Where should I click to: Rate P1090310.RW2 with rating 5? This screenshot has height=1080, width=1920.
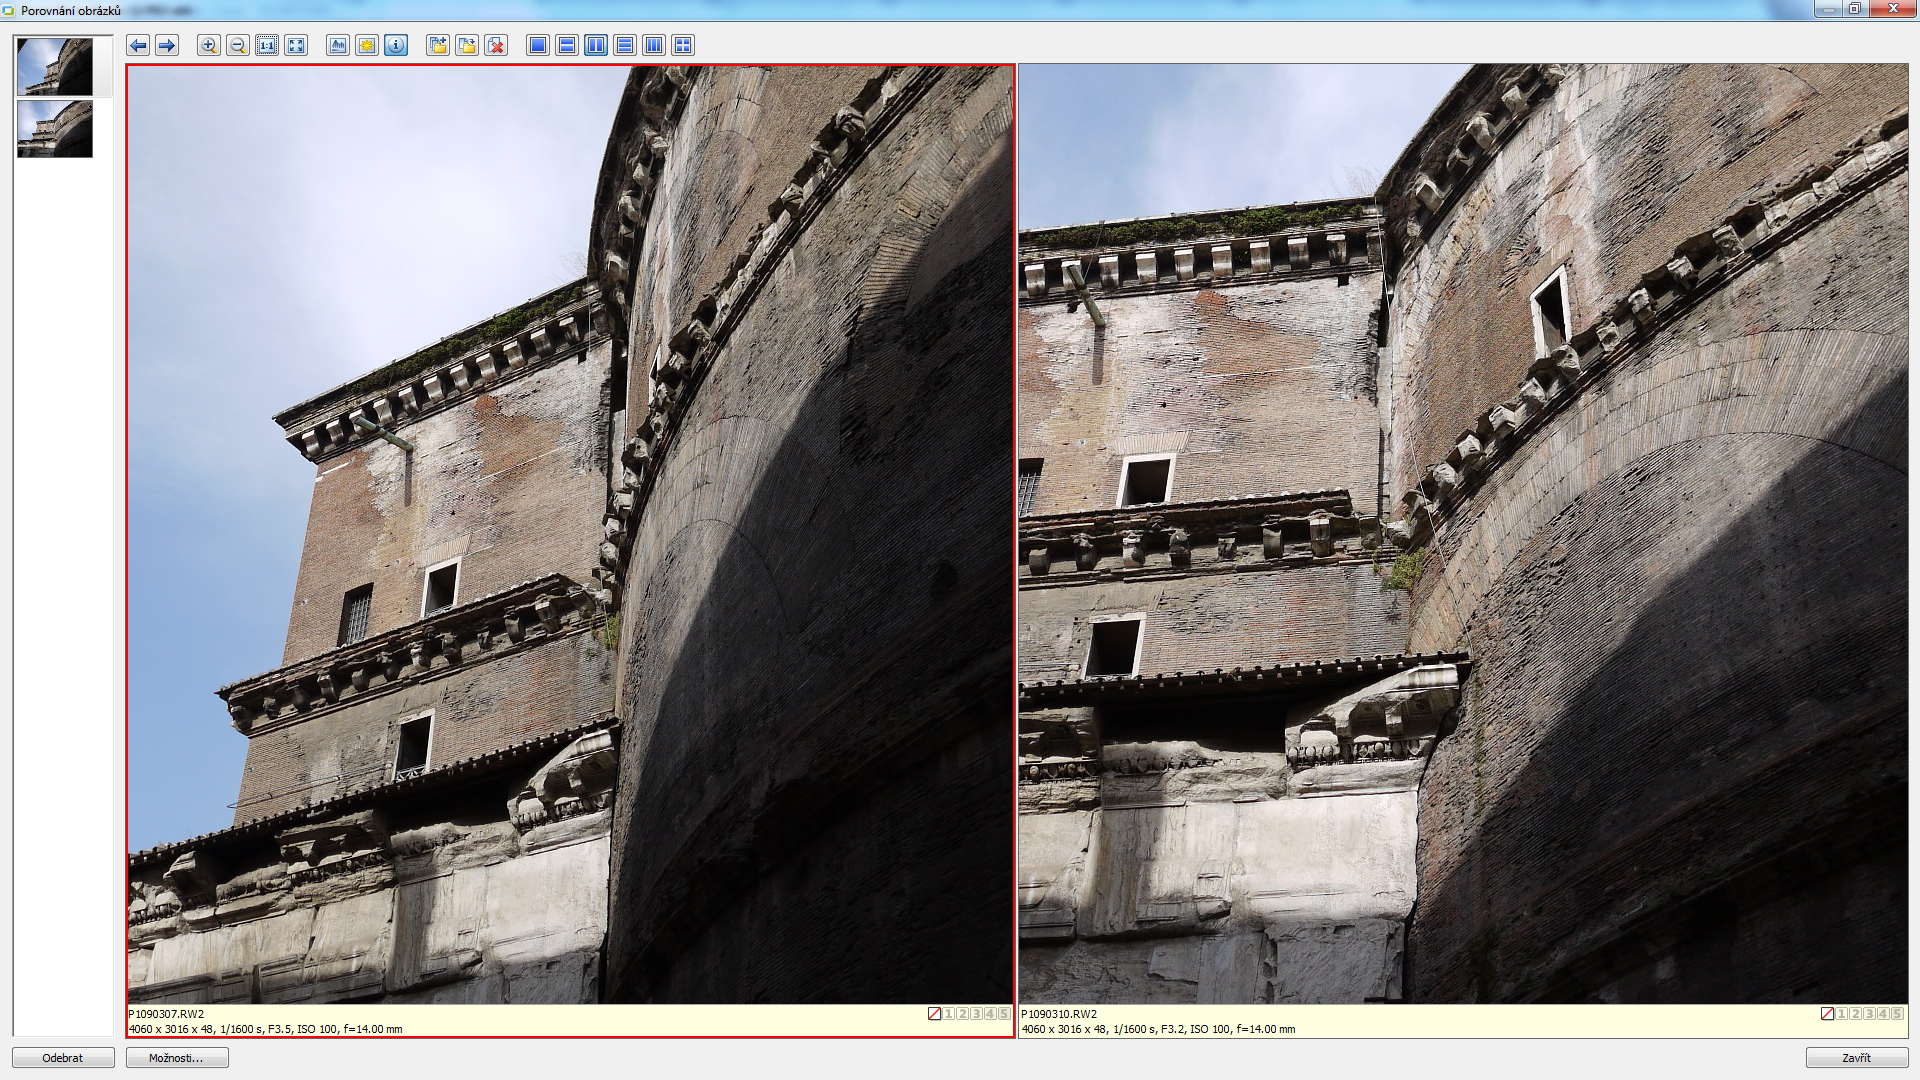[x=1897, y=1014]
